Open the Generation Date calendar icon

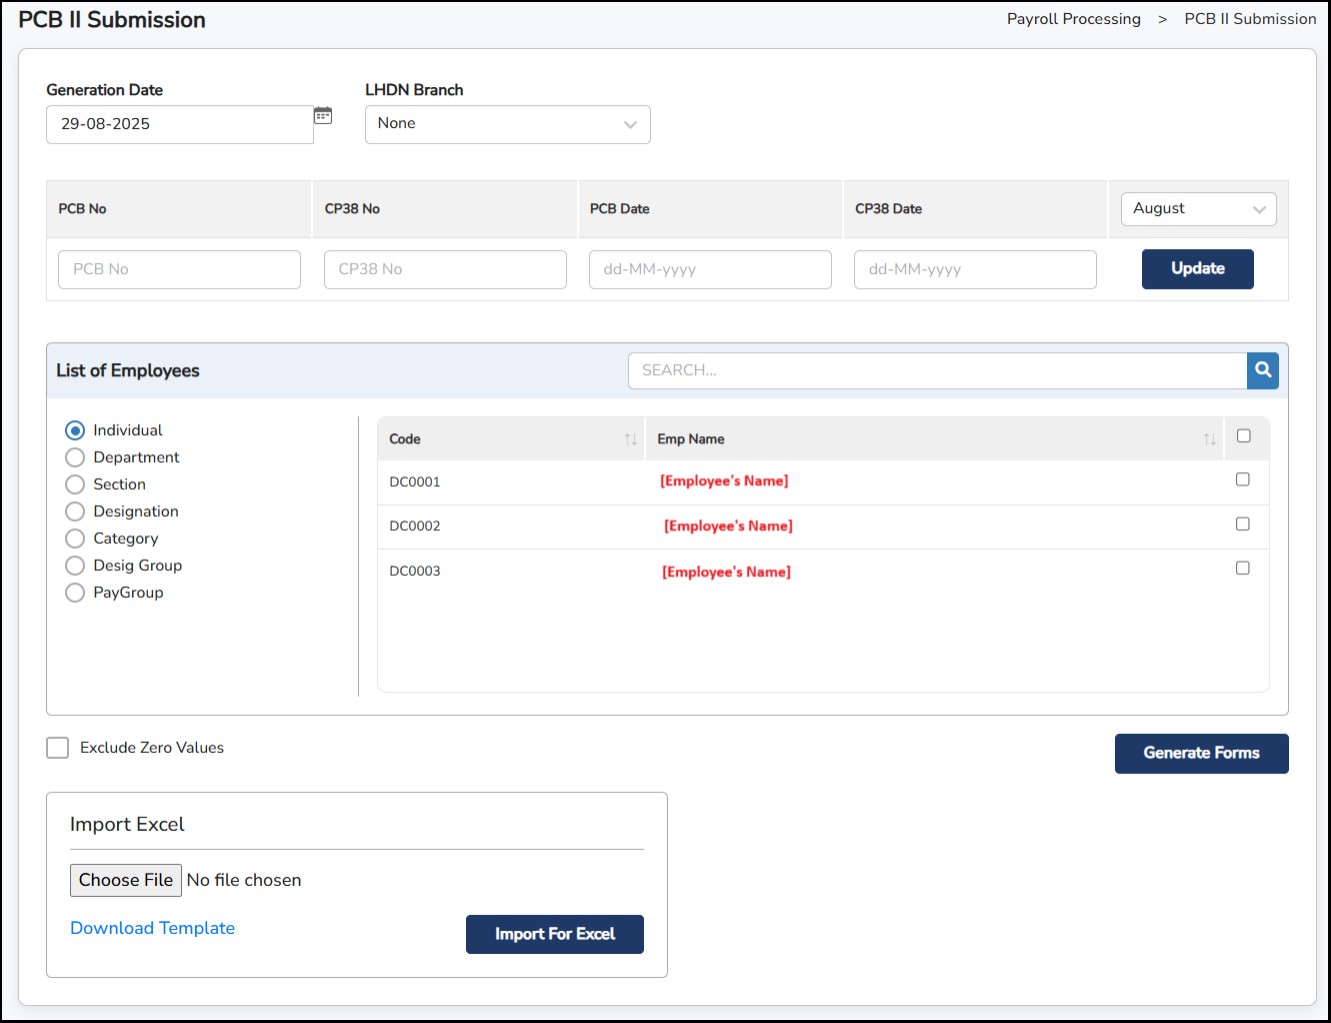click(x=323, y=116)
